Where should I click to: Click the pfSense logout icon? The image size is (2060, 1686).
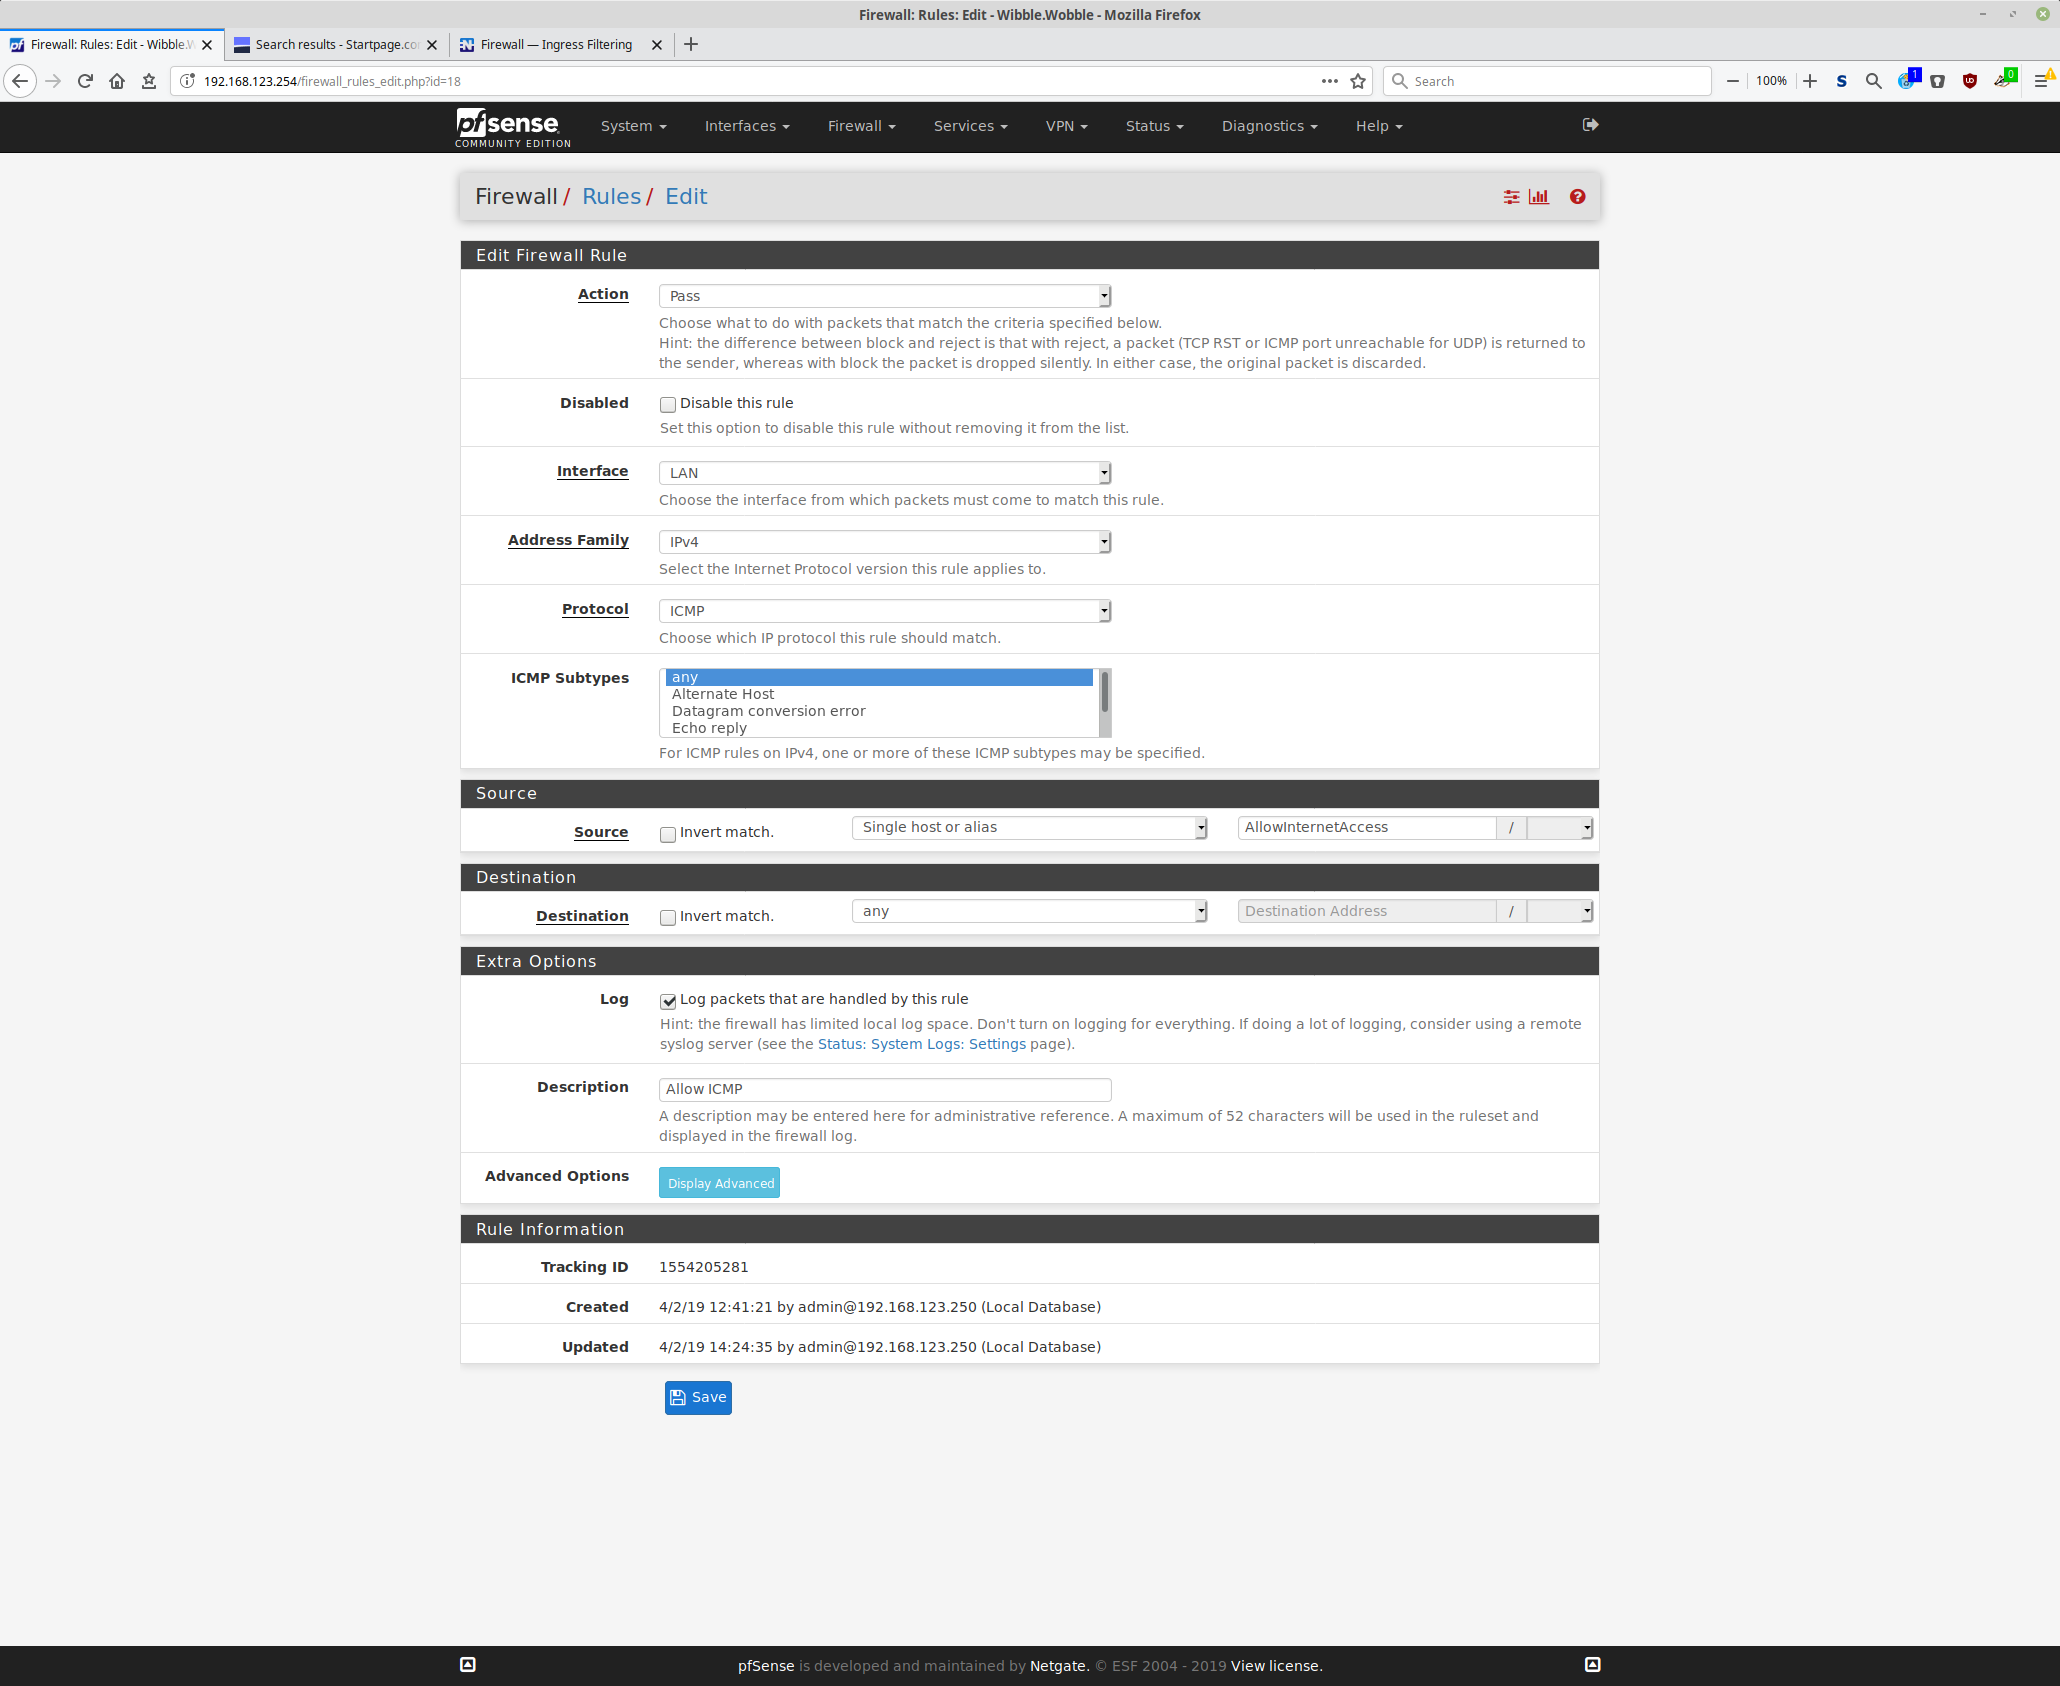(1590, 125)
